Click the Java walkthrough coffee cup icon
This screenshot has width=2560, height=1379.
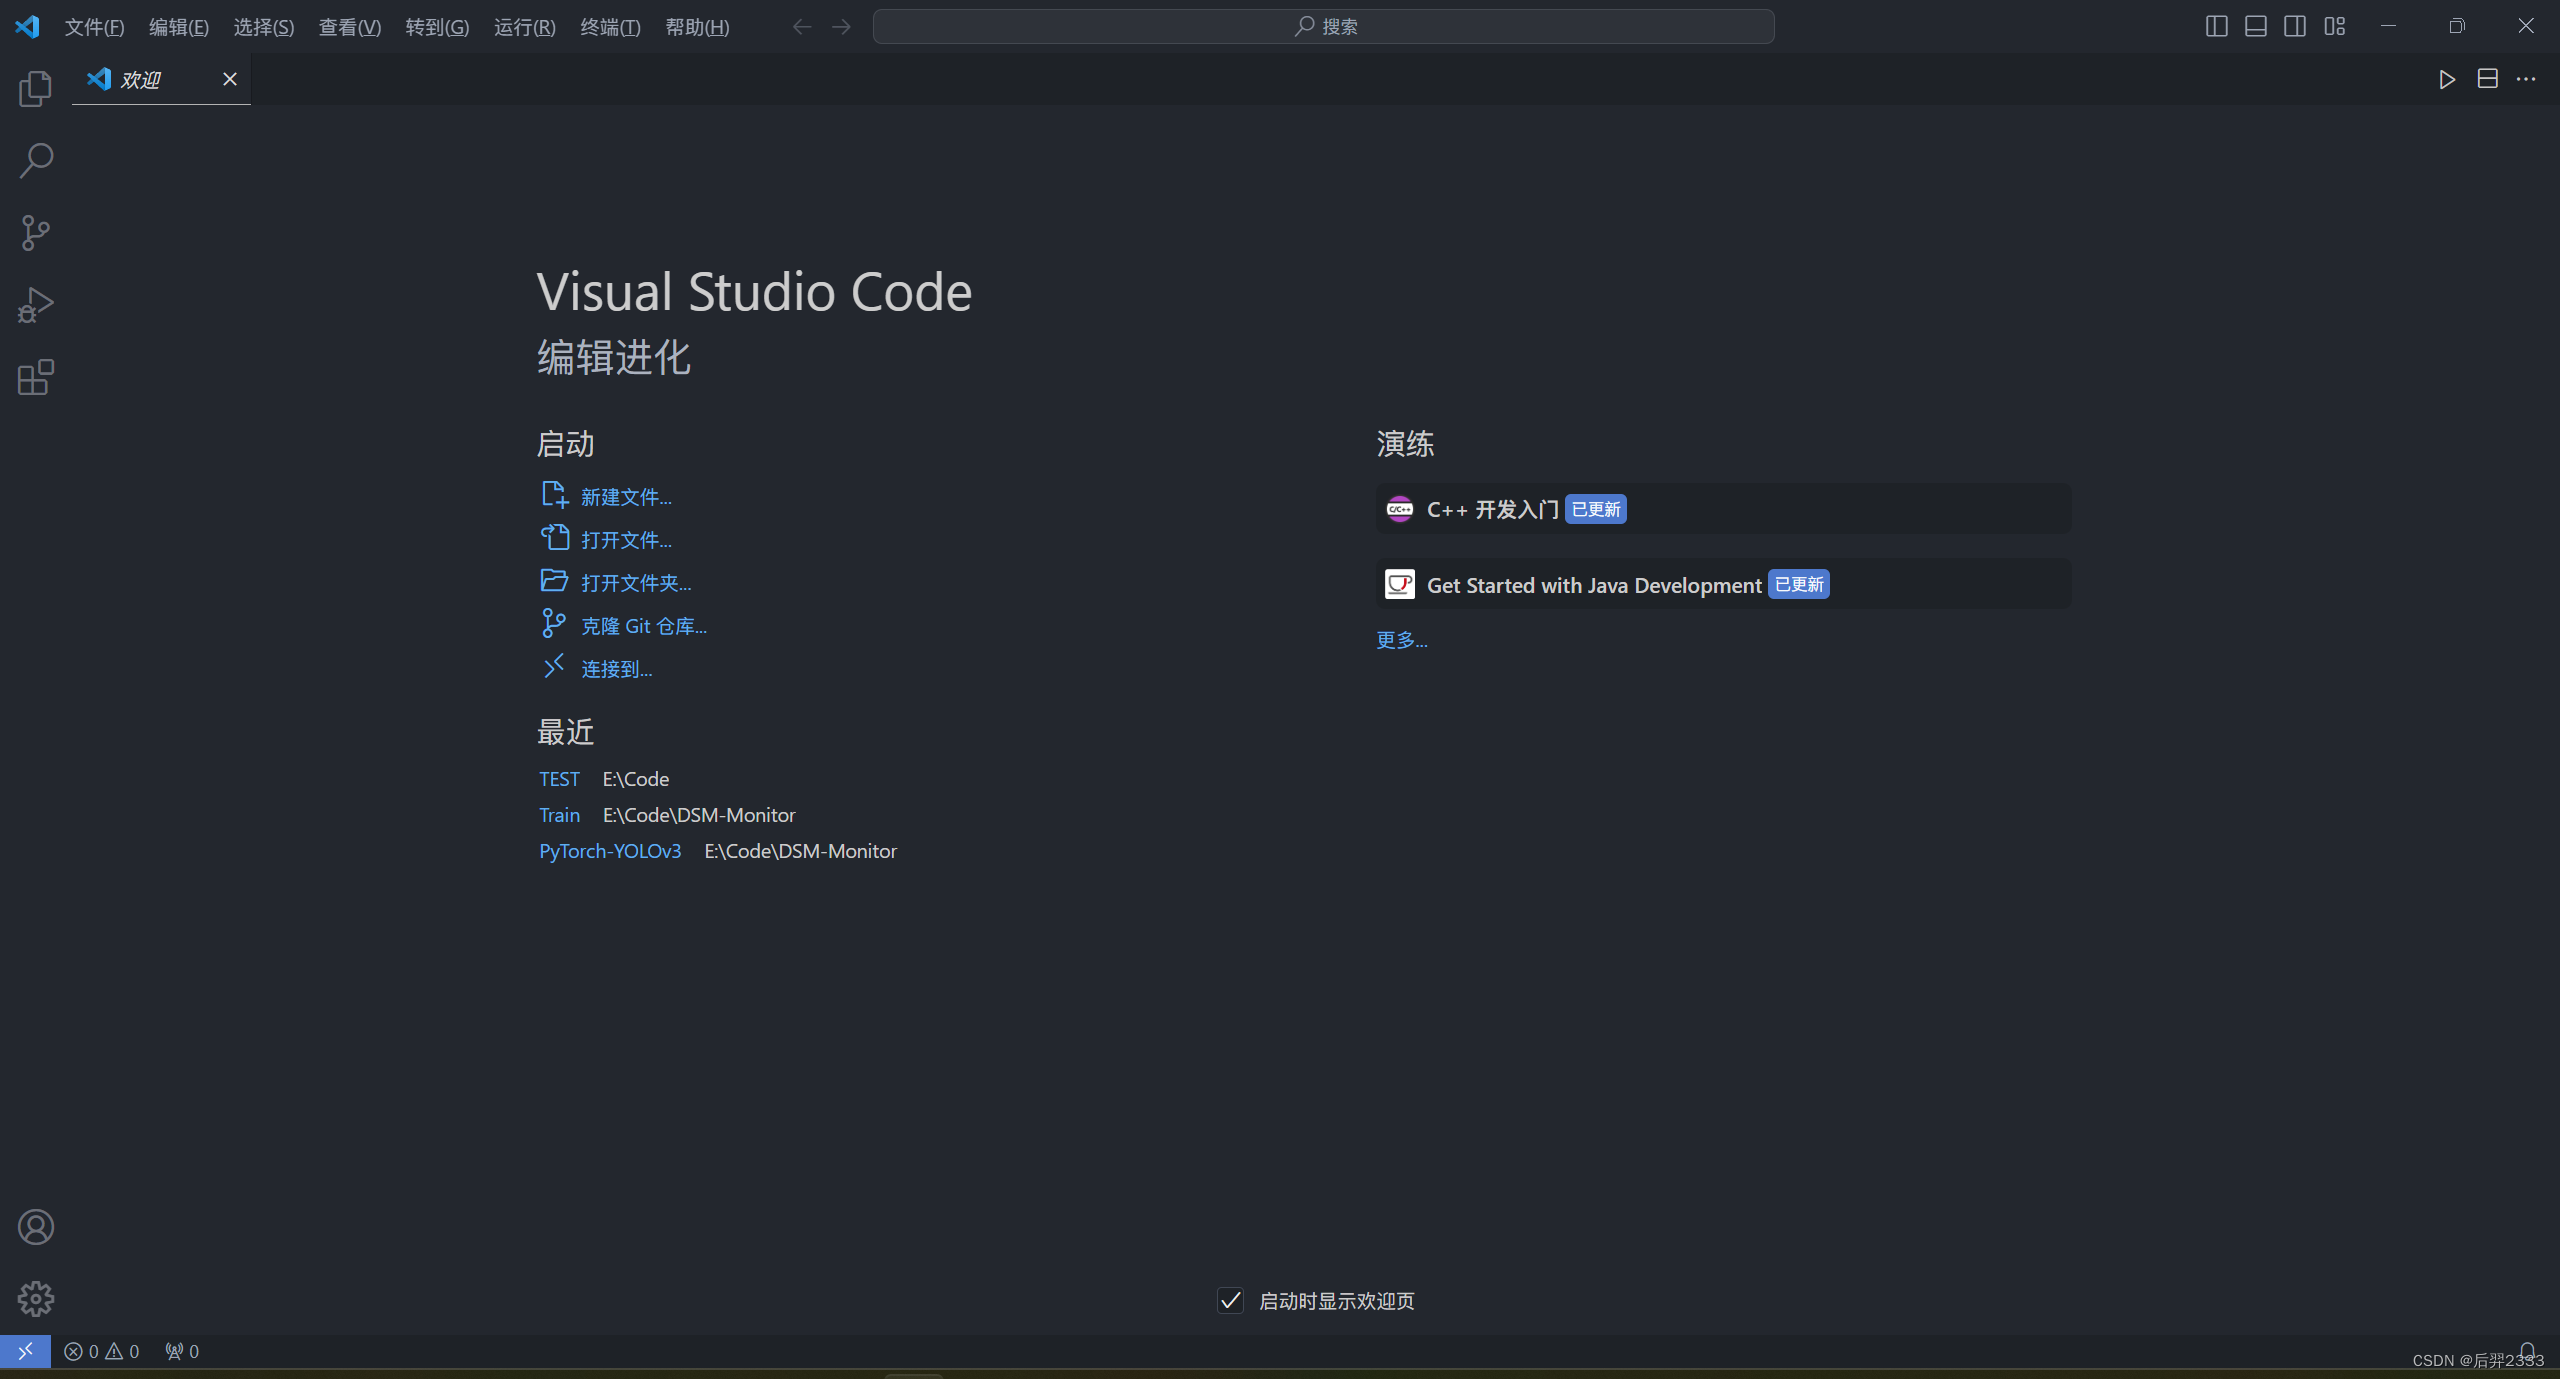(1400, 584)
